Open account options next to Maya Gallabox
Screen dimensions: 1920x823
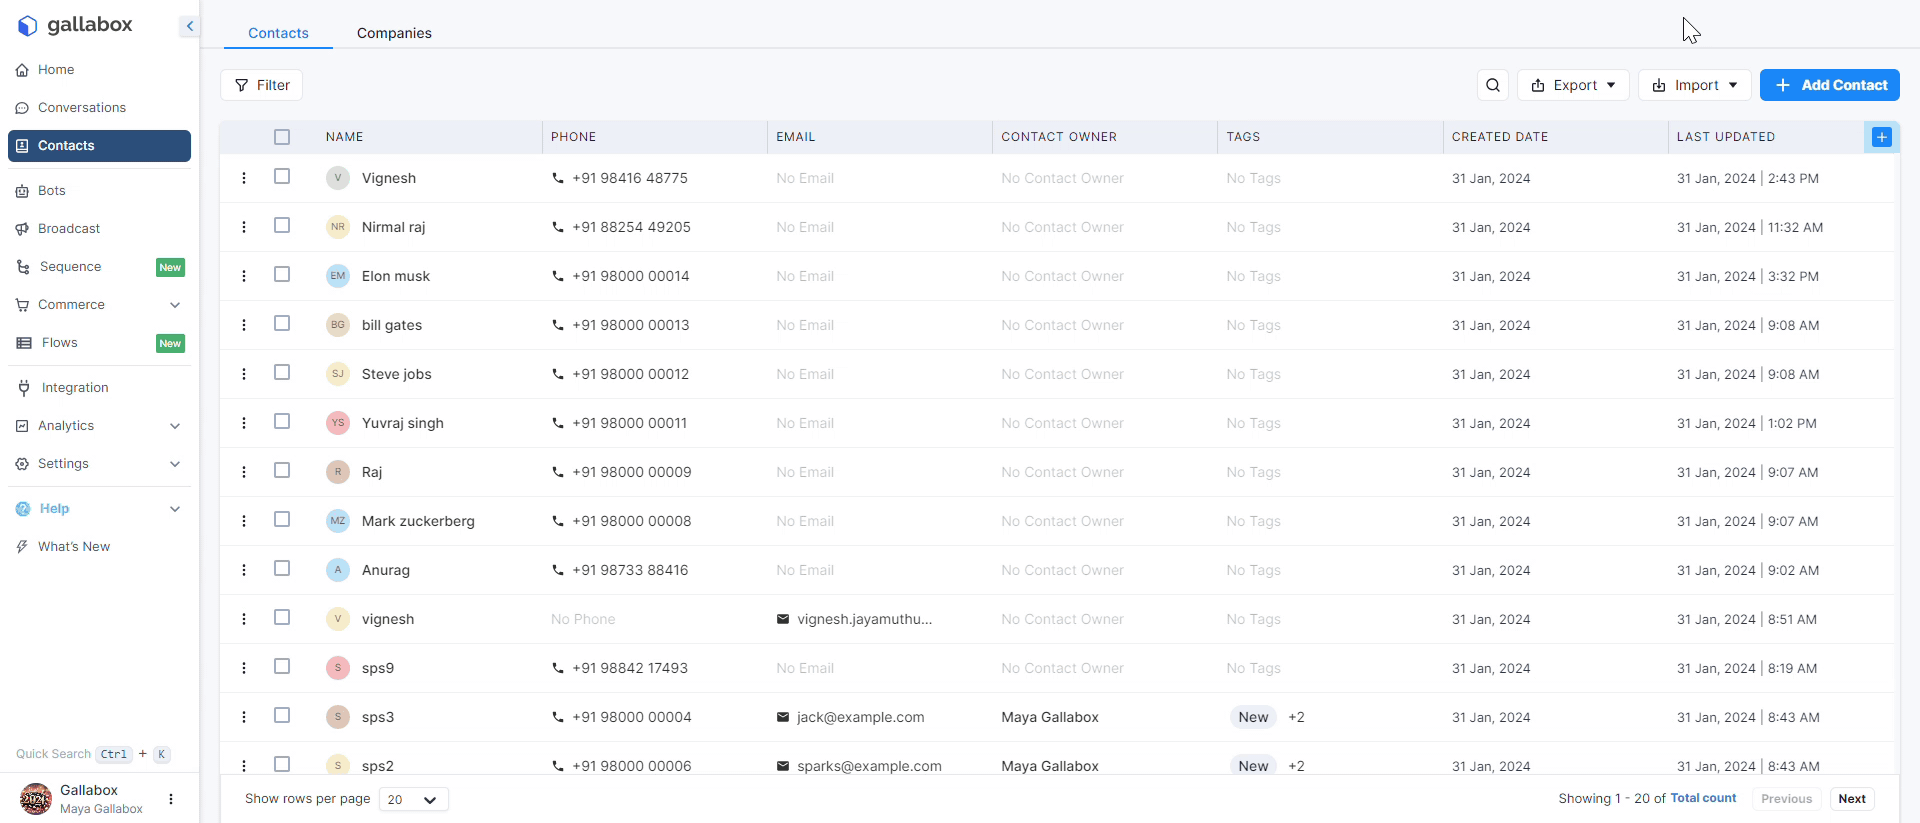click(171, 799)
